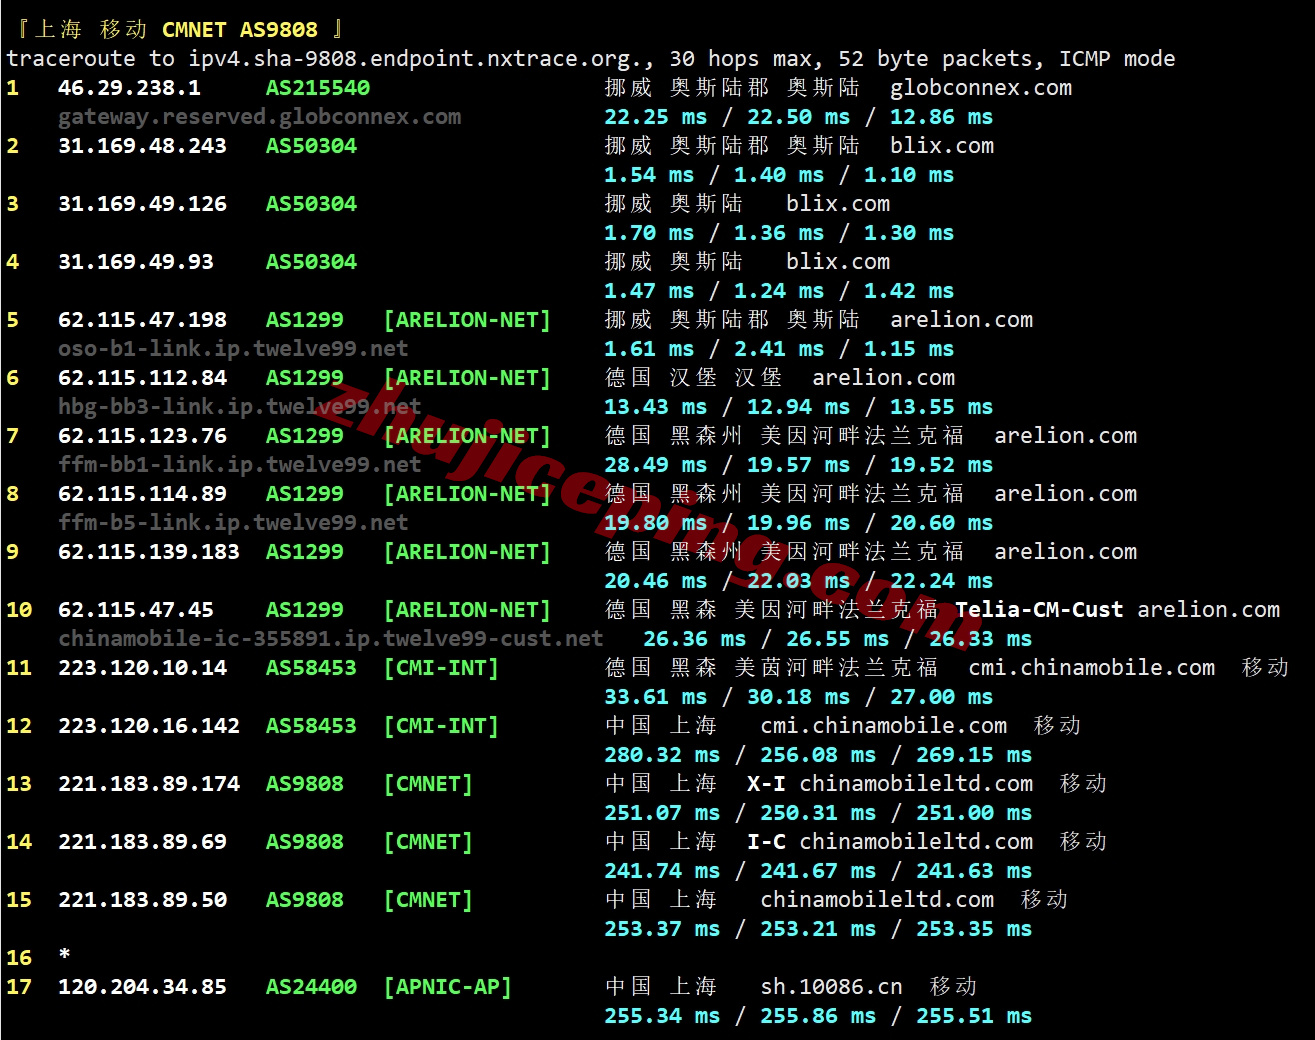Click IP 223.120.10.14
The height and width of the screenshot is (1040, 1315).
pos(142,668)
